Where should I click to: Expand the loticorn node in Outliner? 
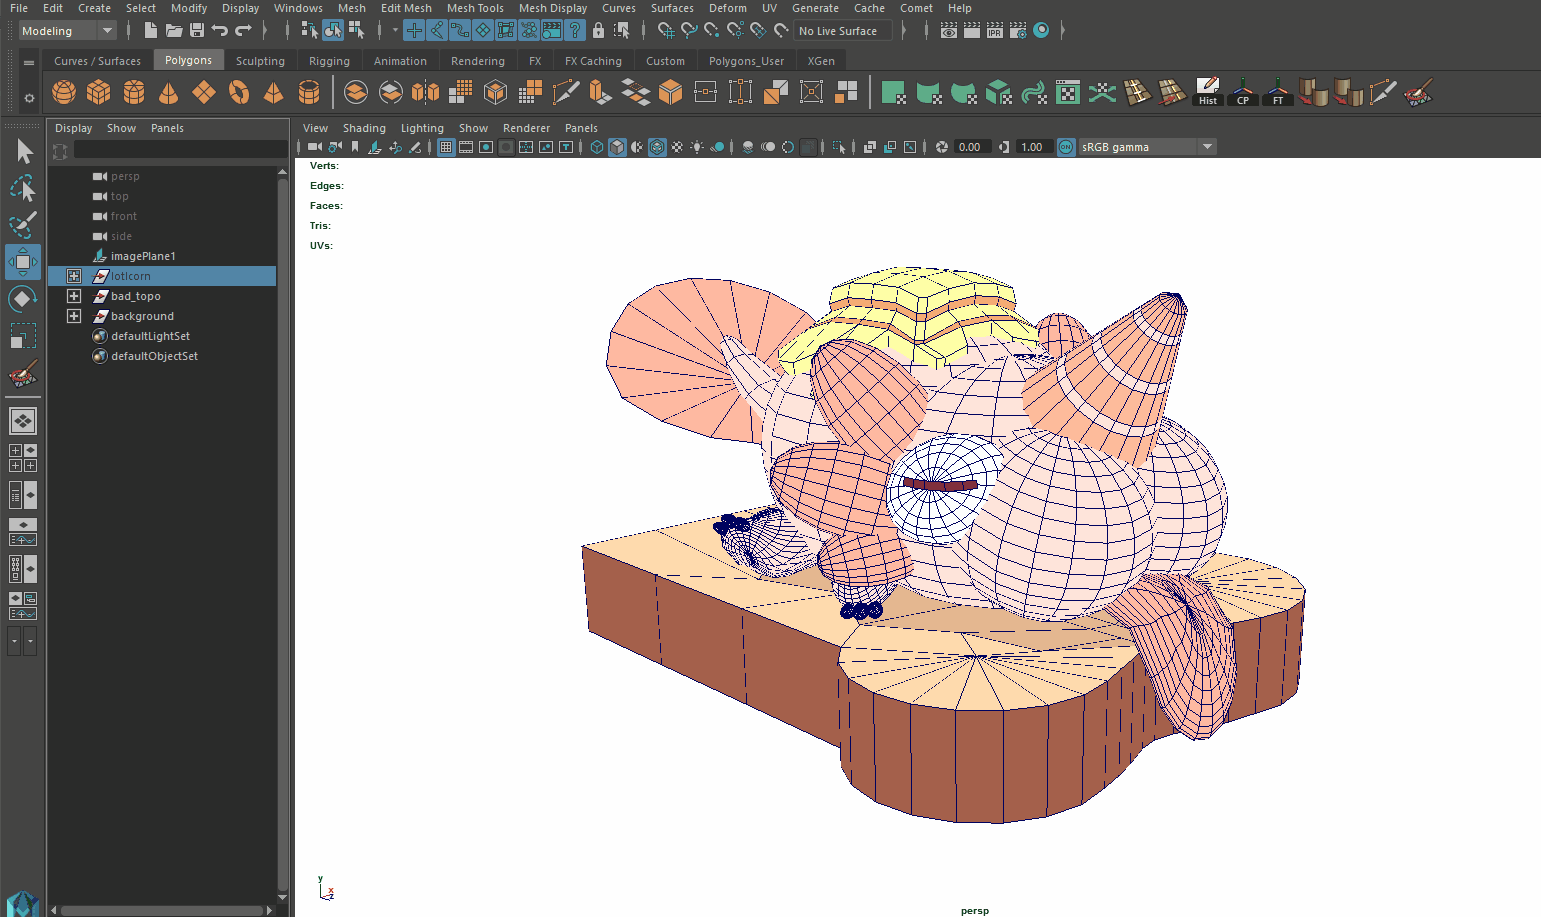(74, 276)
